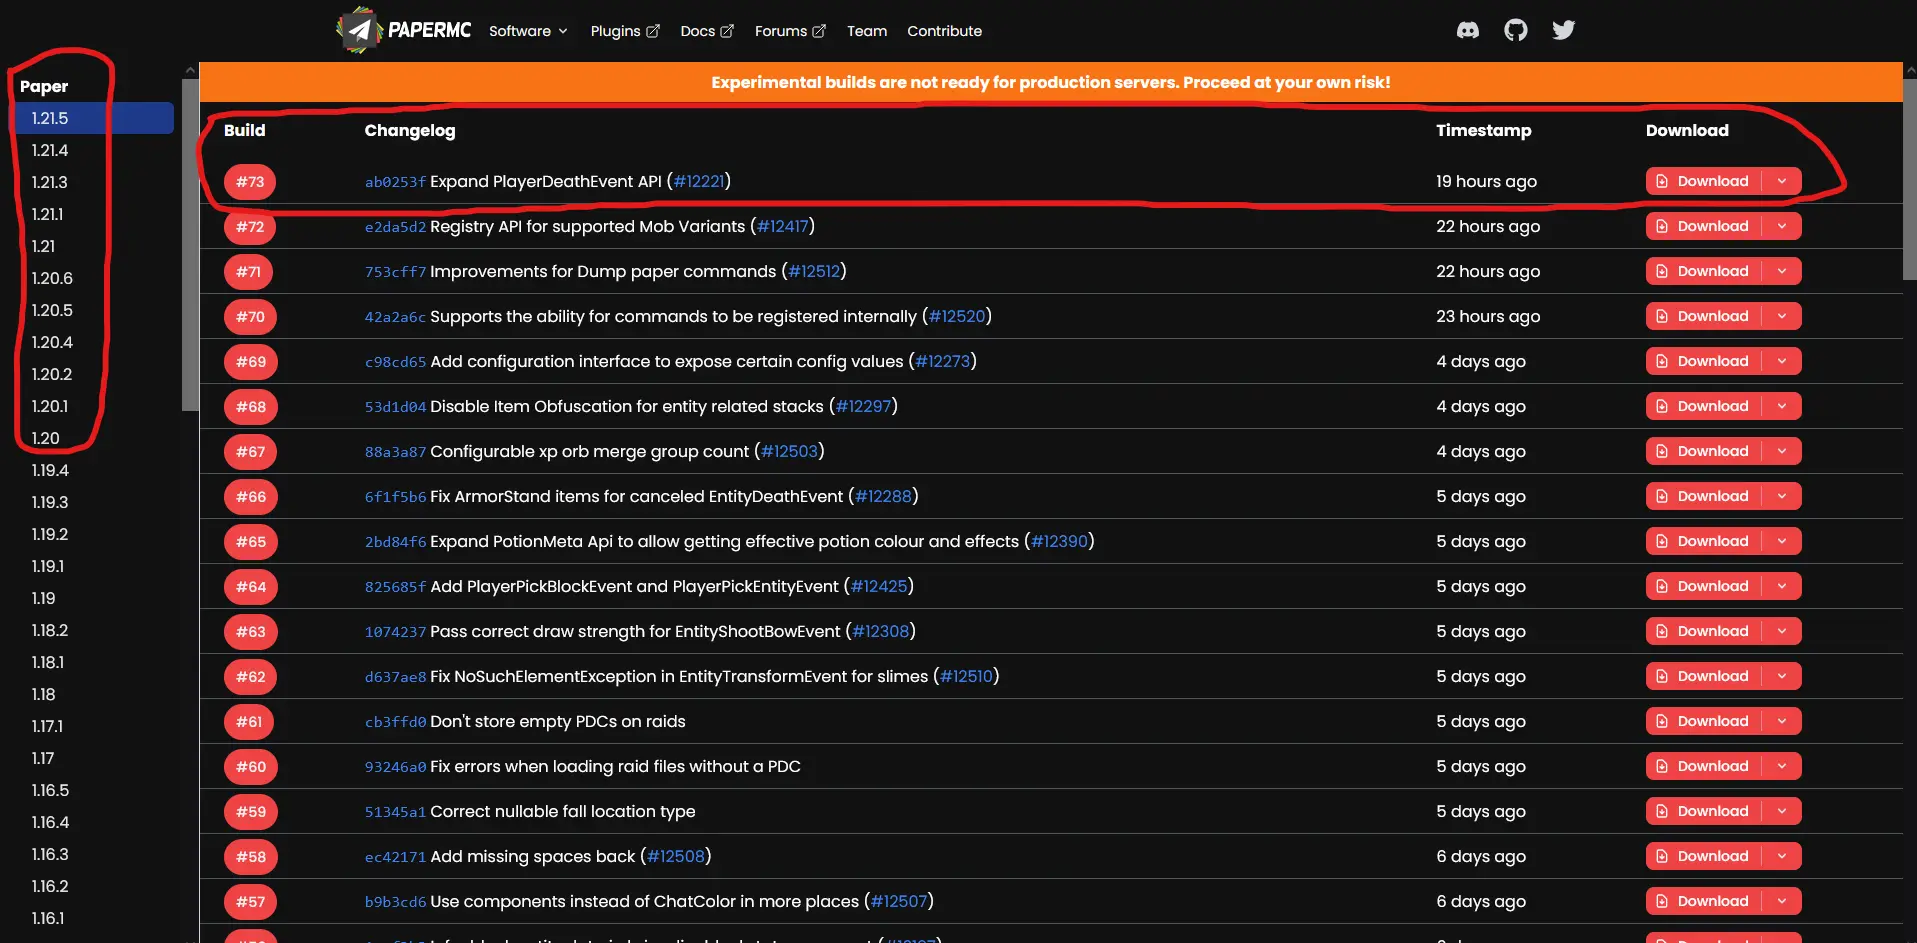Viewport: 1917px width, 943px height.
Task: Open the Plugins navigation item
Action: point(625,31)
